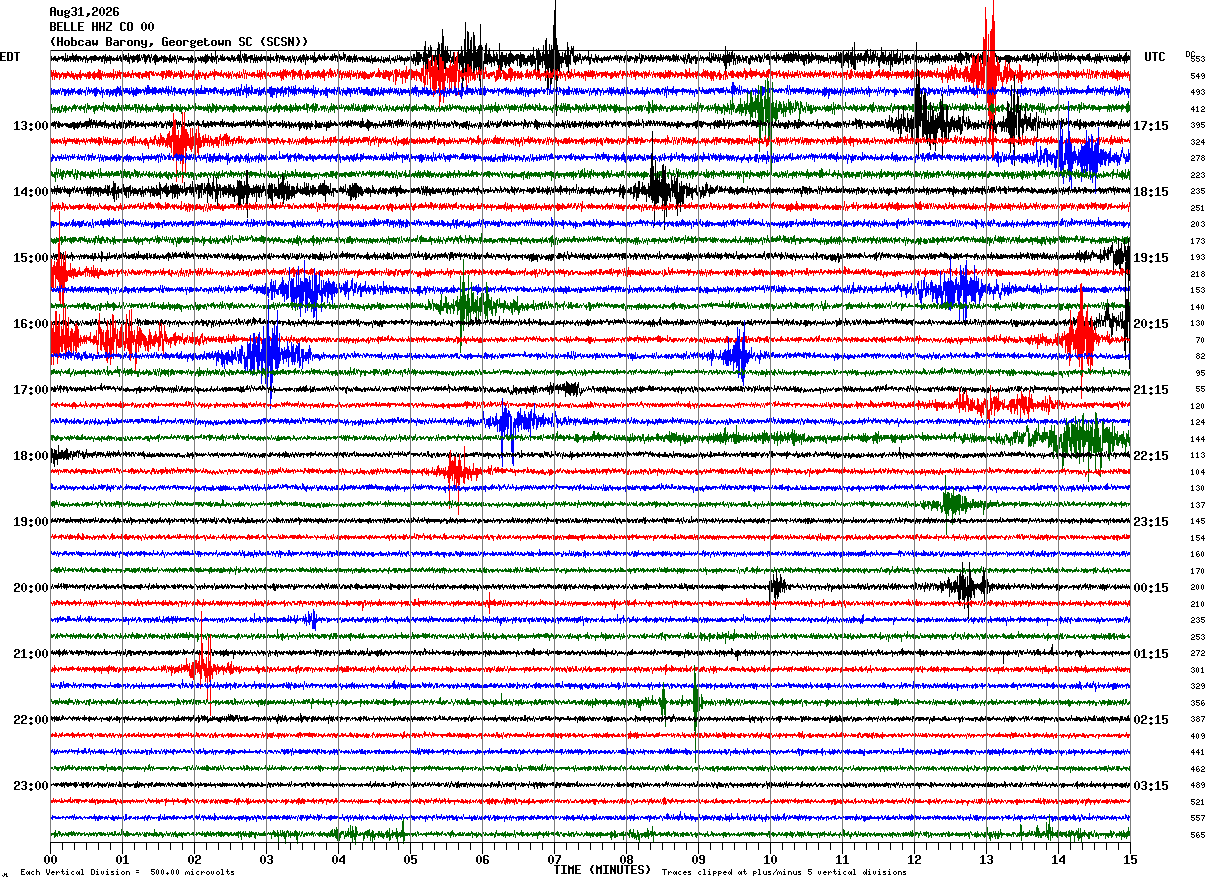Click the vertical division scale note
The image size is (1210, 886).
pos(127,873)
